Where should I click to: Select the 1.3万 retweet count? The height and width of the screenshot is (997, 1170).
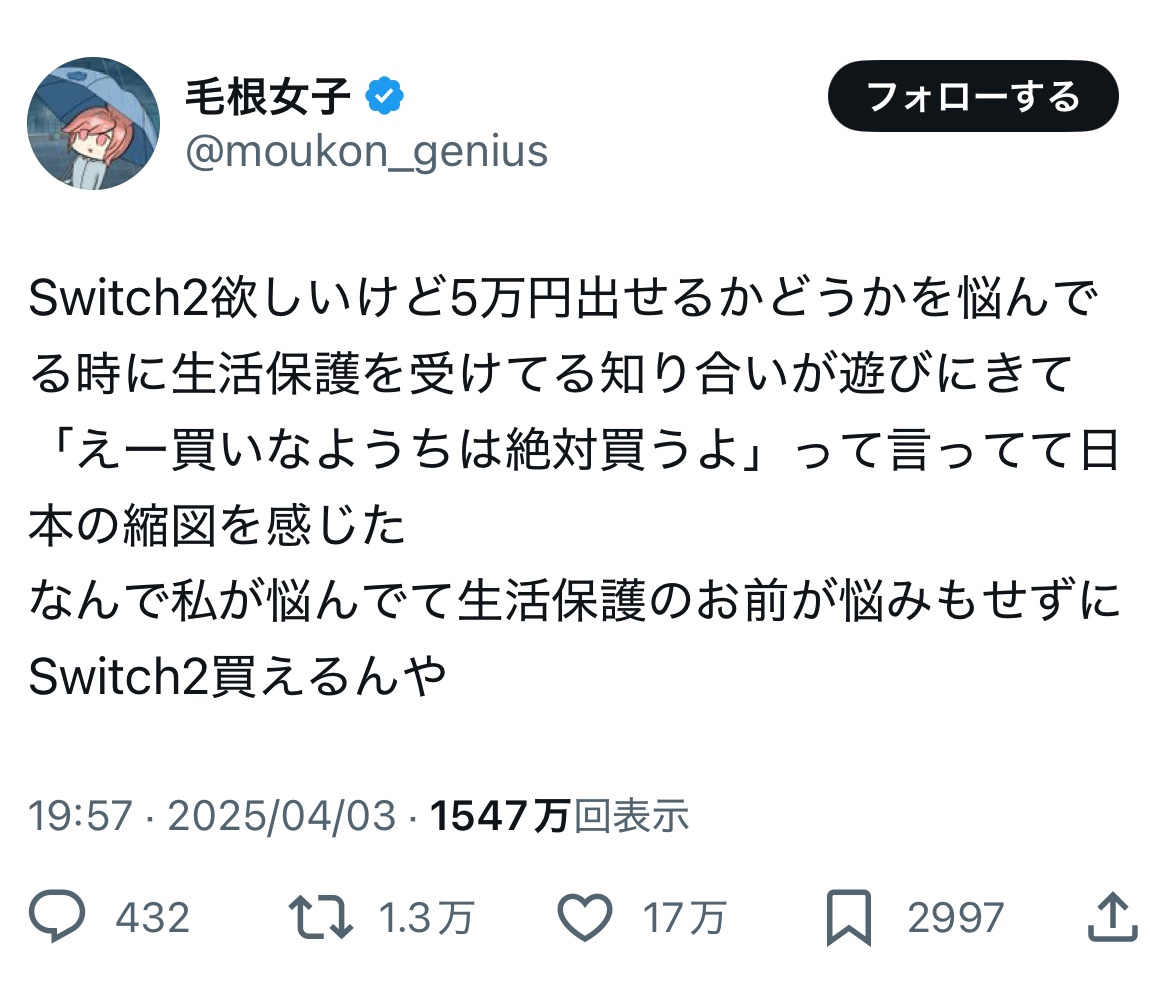[x=426, y=917]
